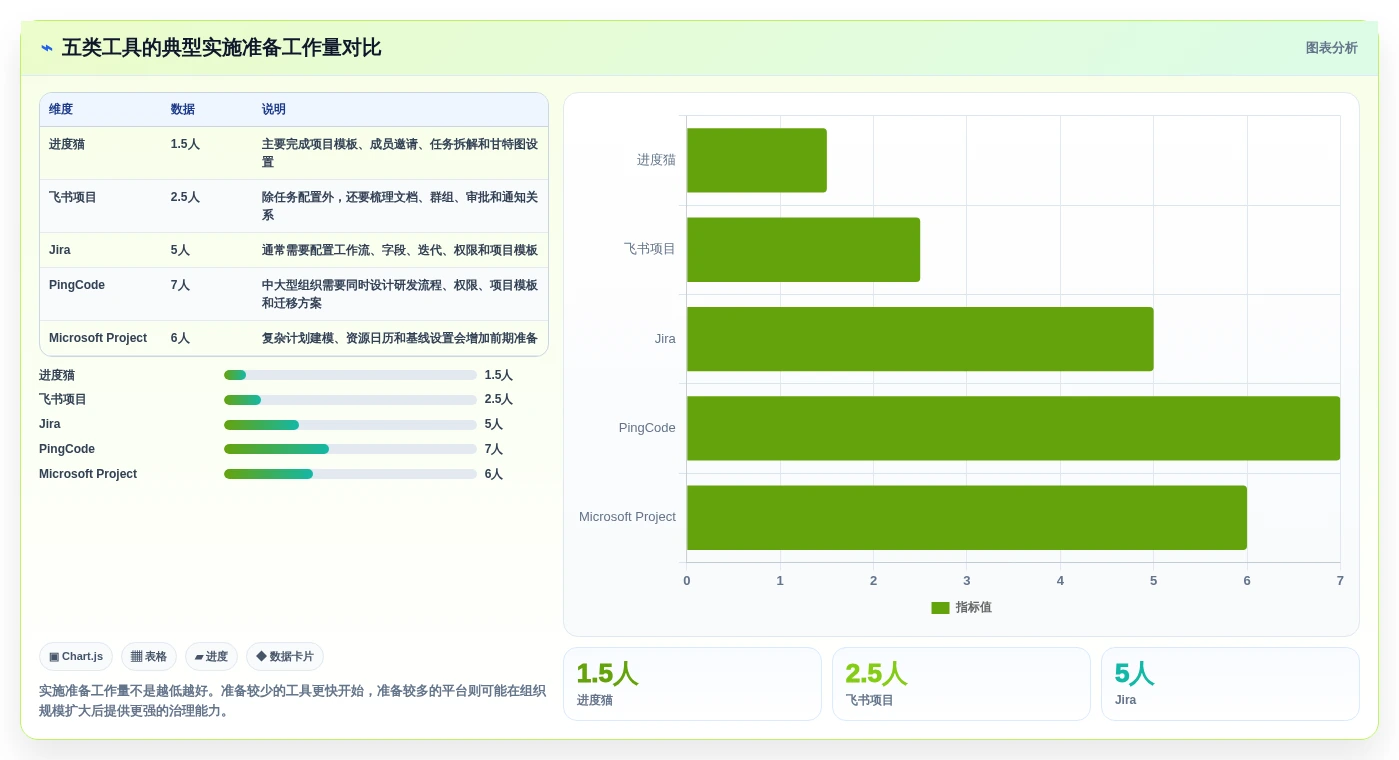Click the 说明 column header
This screenshot has height=760, width=1399.
pos(274,109)
